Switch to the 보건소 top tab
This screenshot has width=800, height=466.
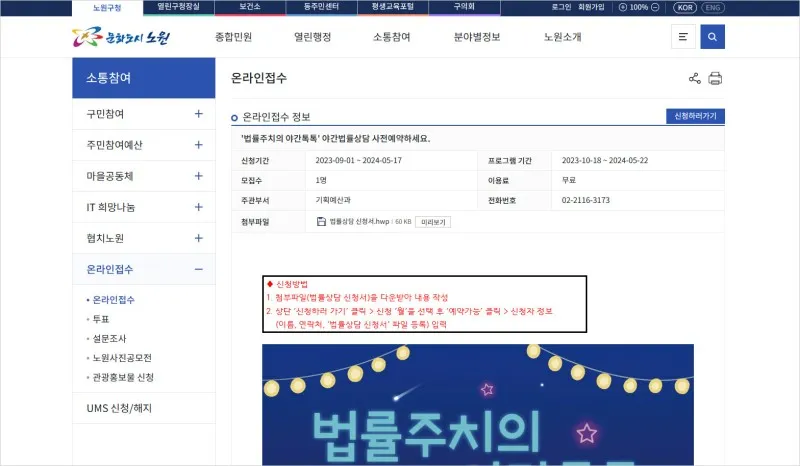(x=250, y=7)
